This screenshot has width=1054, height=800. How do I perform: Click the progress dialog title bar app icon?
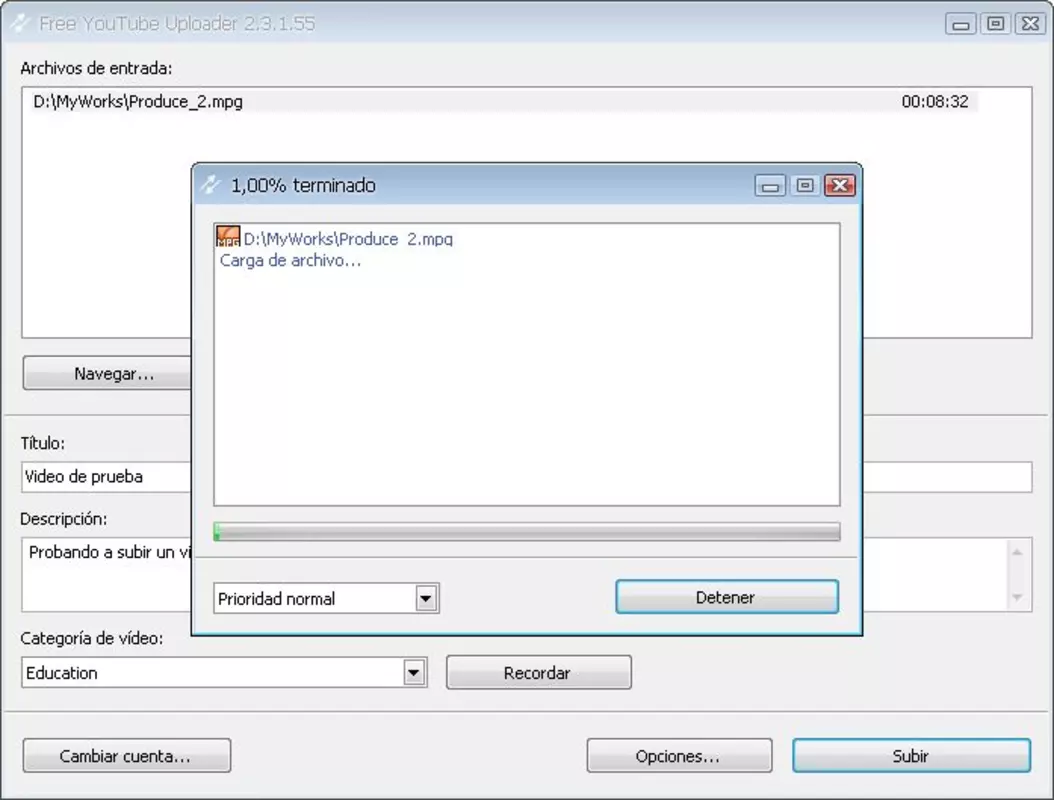click(210, 185)
